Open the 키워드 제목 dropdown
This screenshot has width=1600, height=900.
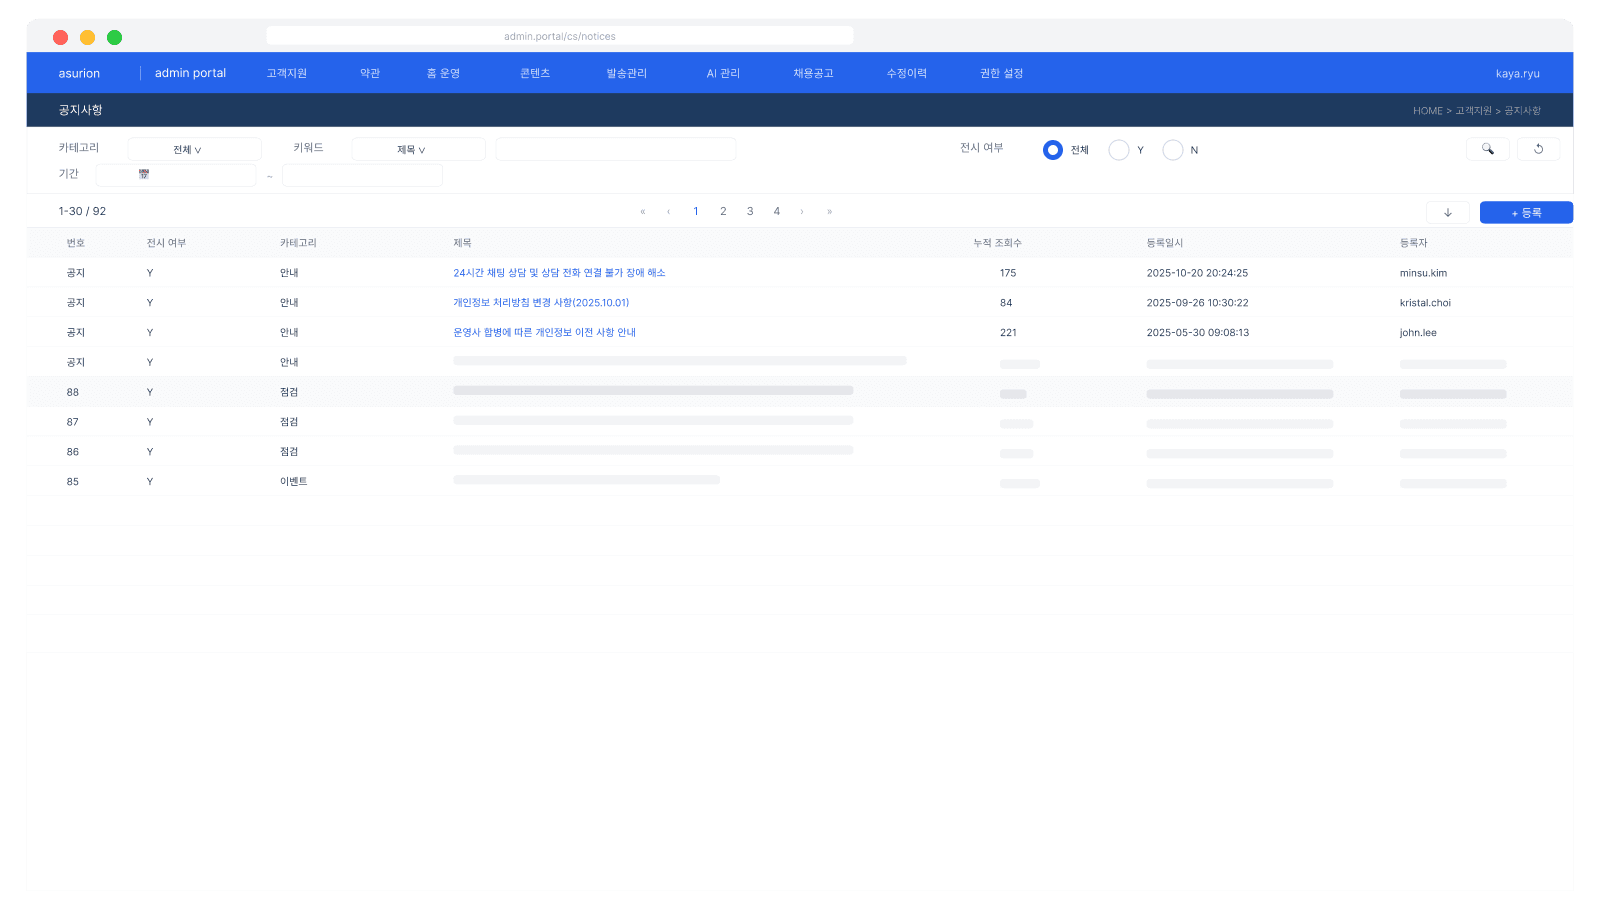click(x=419, y=149)
